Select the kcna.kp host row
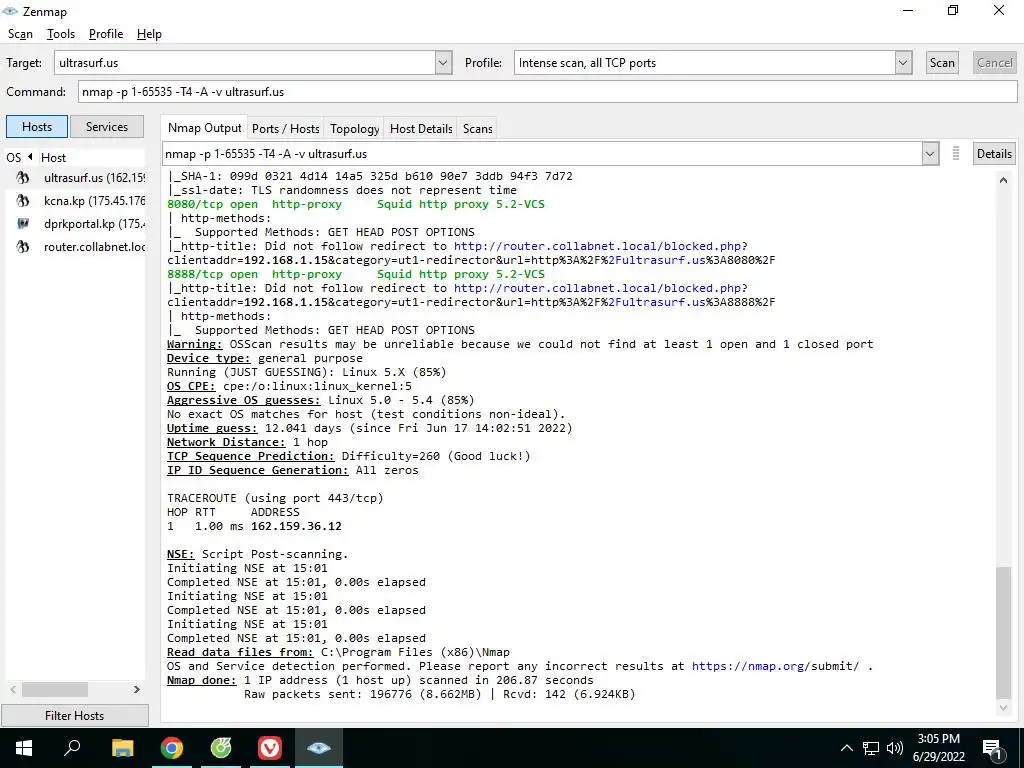 tap(76, 200)
